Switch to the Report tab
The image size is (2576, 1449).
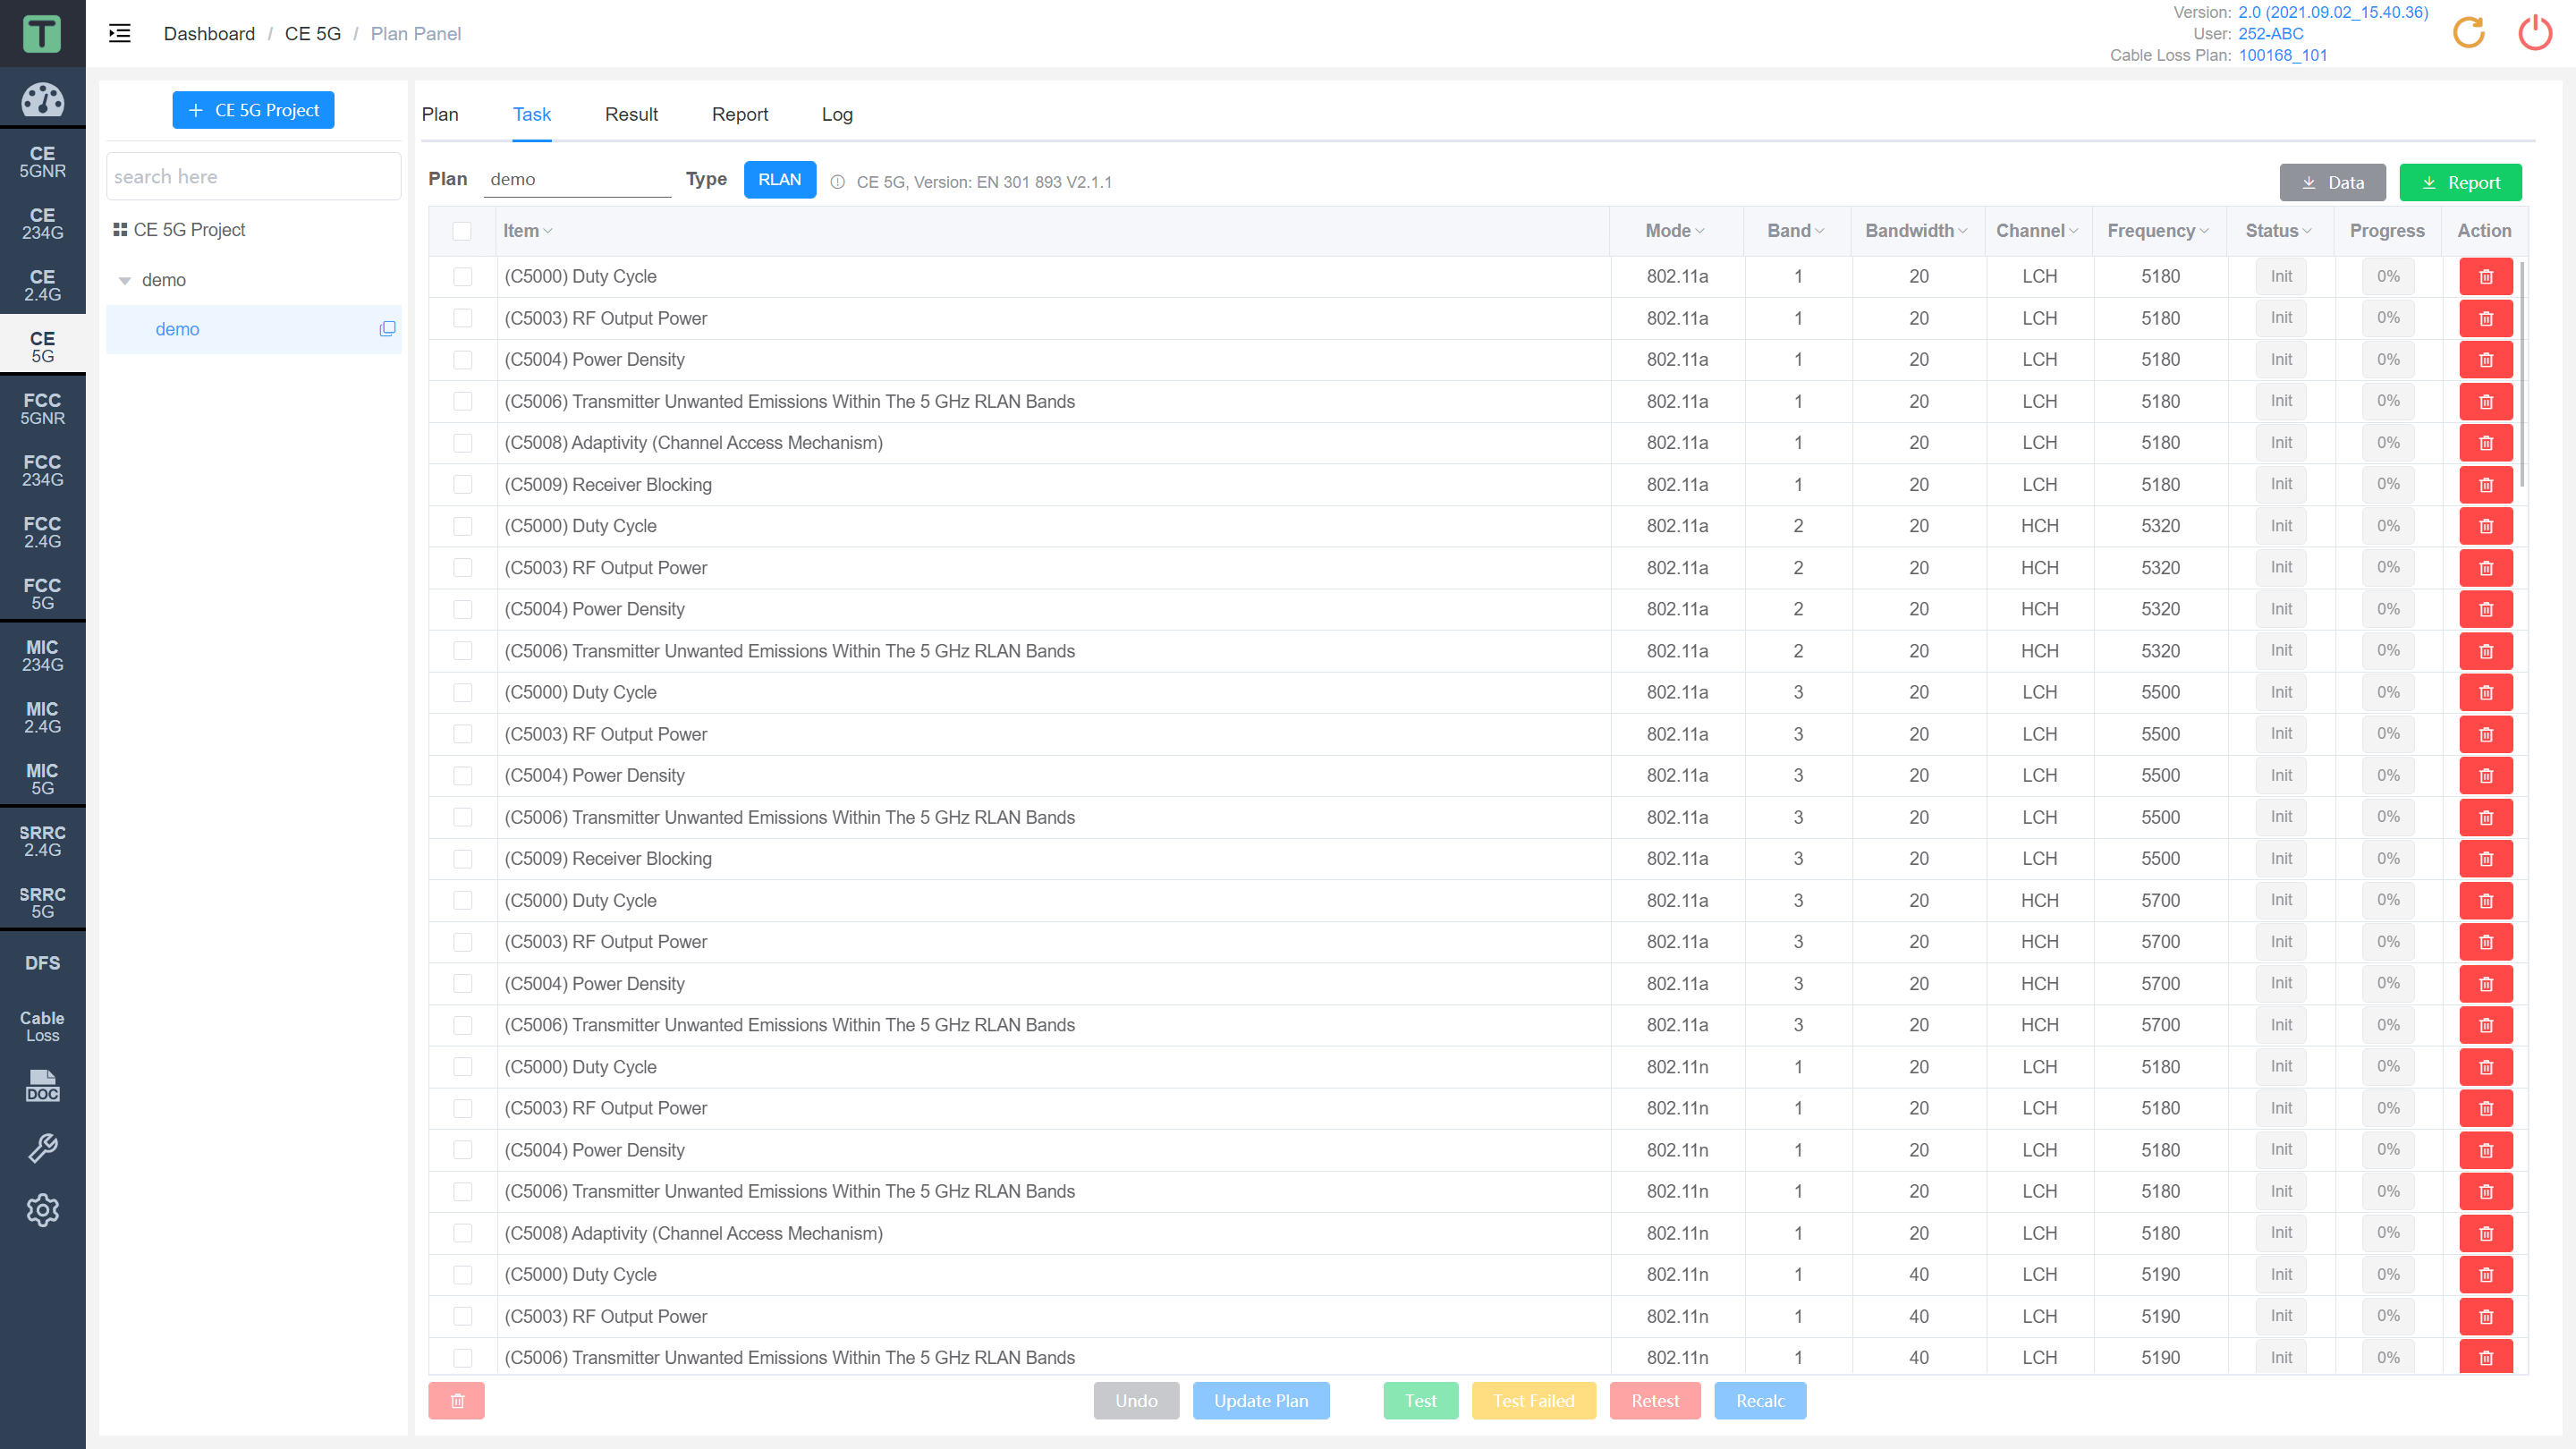point(740,114)
